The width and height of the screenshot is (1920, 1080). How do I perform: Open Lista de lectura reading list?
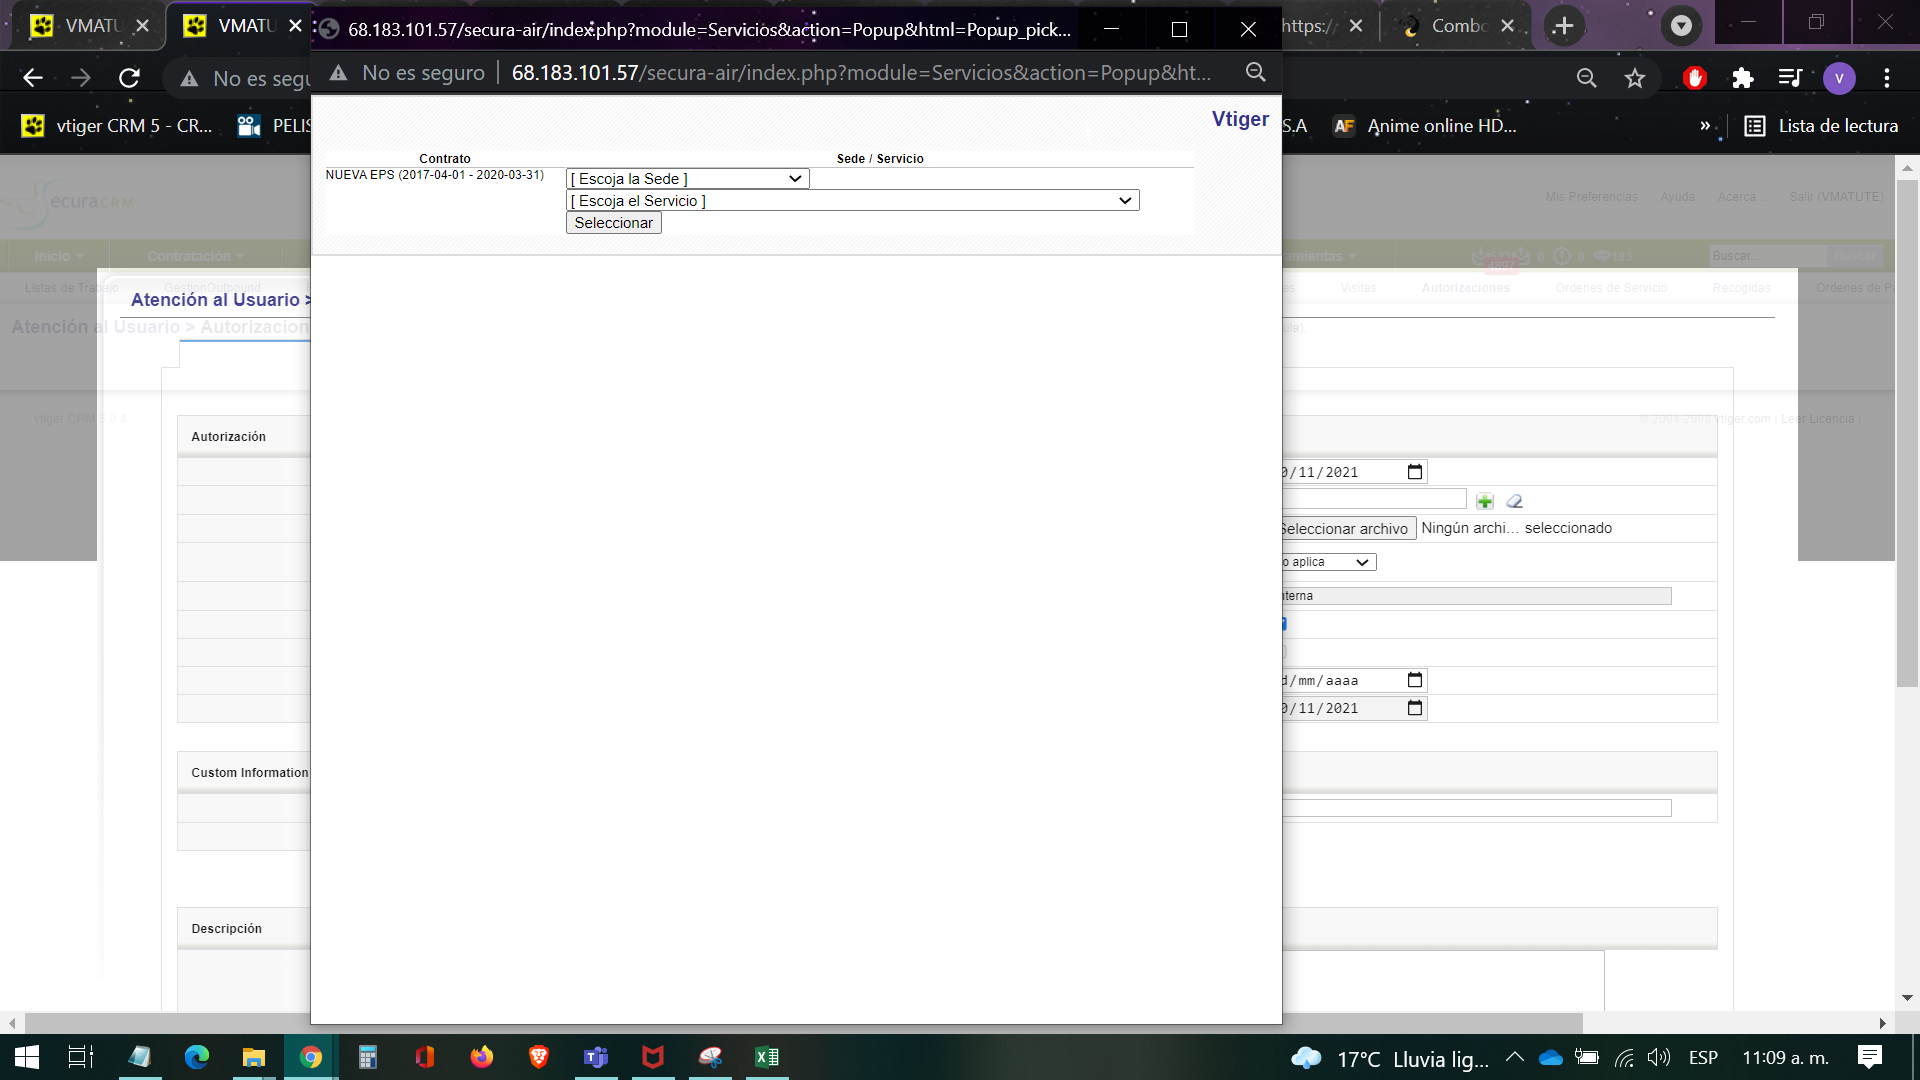(x=1821, y=126)
